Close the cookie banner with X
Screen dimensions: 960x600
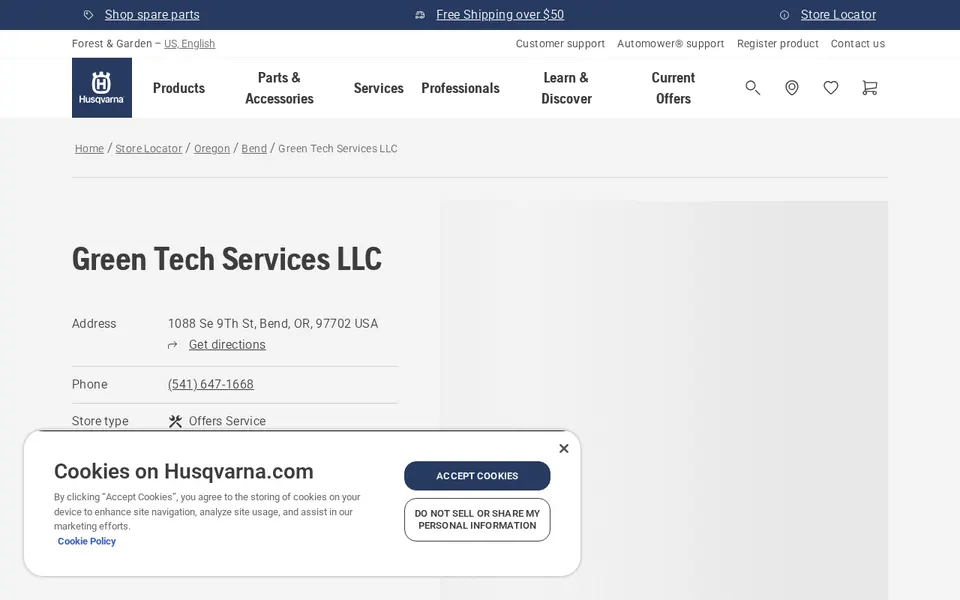click(564, 449)
